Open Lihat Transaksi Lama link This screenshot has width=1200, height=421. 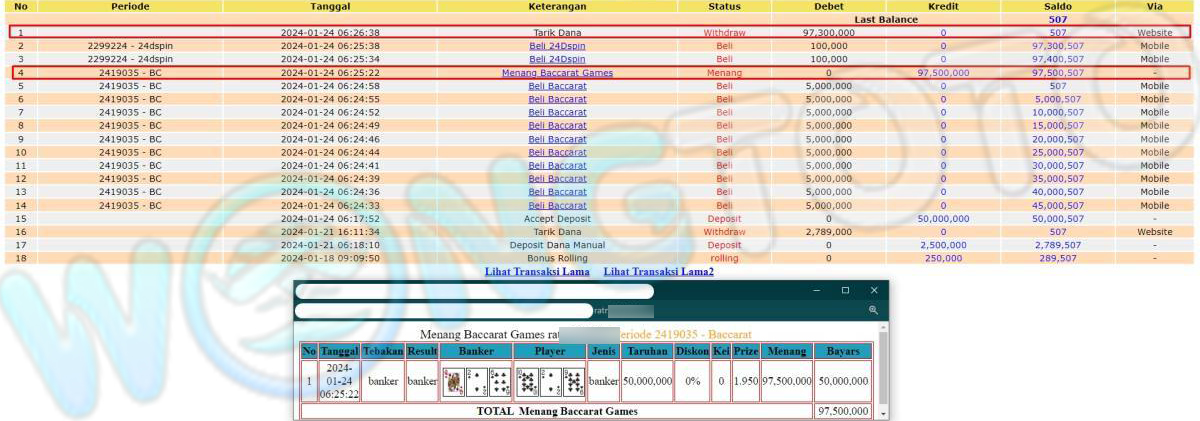point(539,271)
